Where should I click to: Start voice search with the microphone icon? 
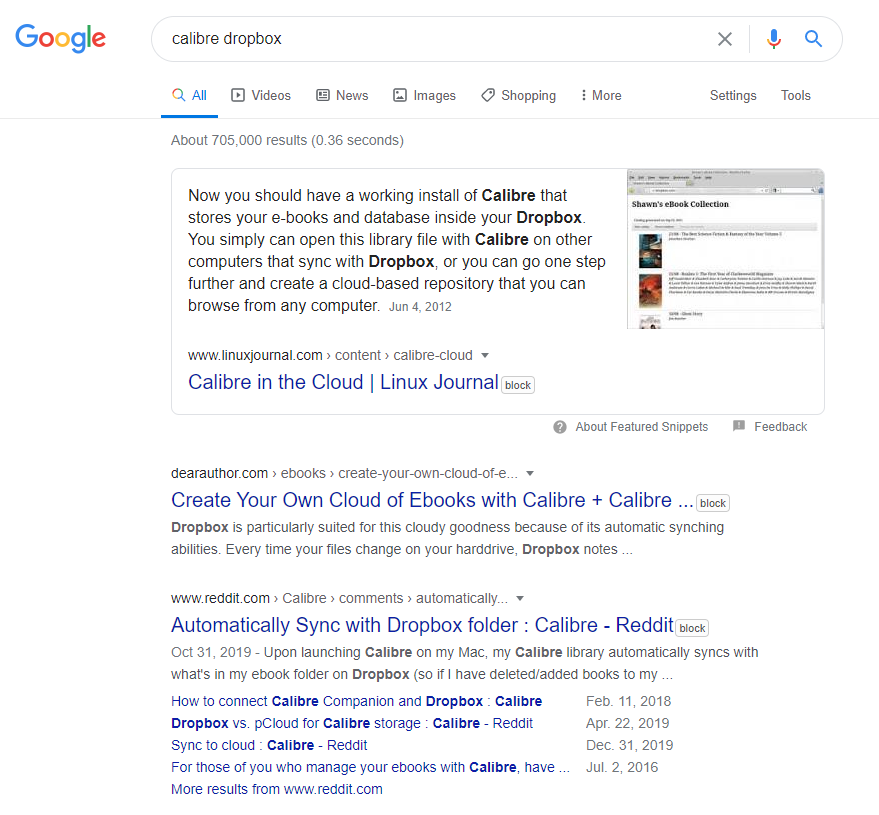[x=773, y=39]
